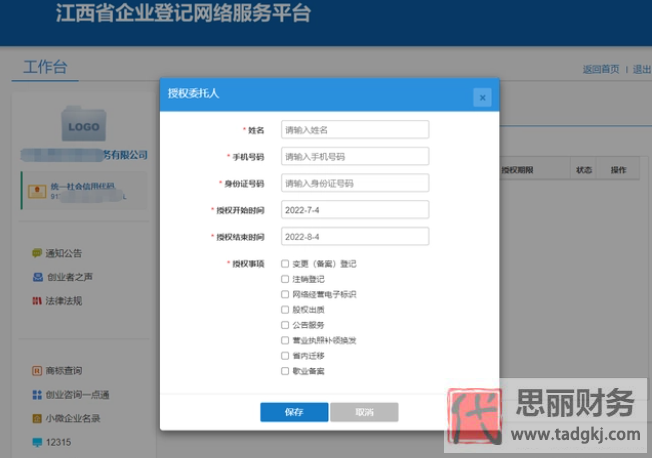Open the 小微企业名录 icon
Viewport: 652px width, 458px height.
37,418
